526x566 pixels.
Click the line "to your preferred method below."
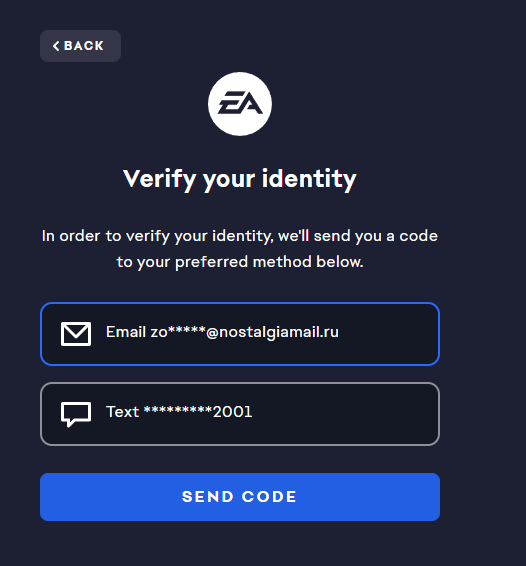tap(240, 262)
